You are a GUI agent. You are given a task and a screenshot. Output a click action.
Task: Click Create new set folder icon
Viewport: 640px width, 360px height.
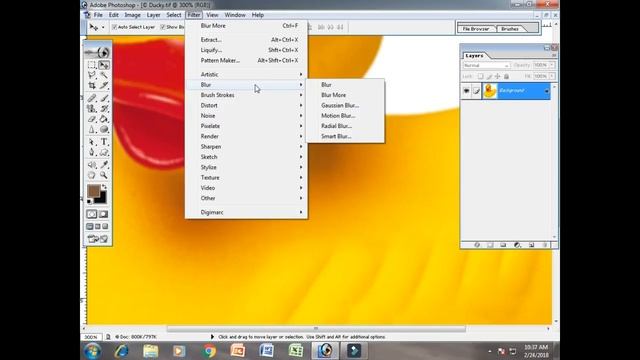click(503, 245)
